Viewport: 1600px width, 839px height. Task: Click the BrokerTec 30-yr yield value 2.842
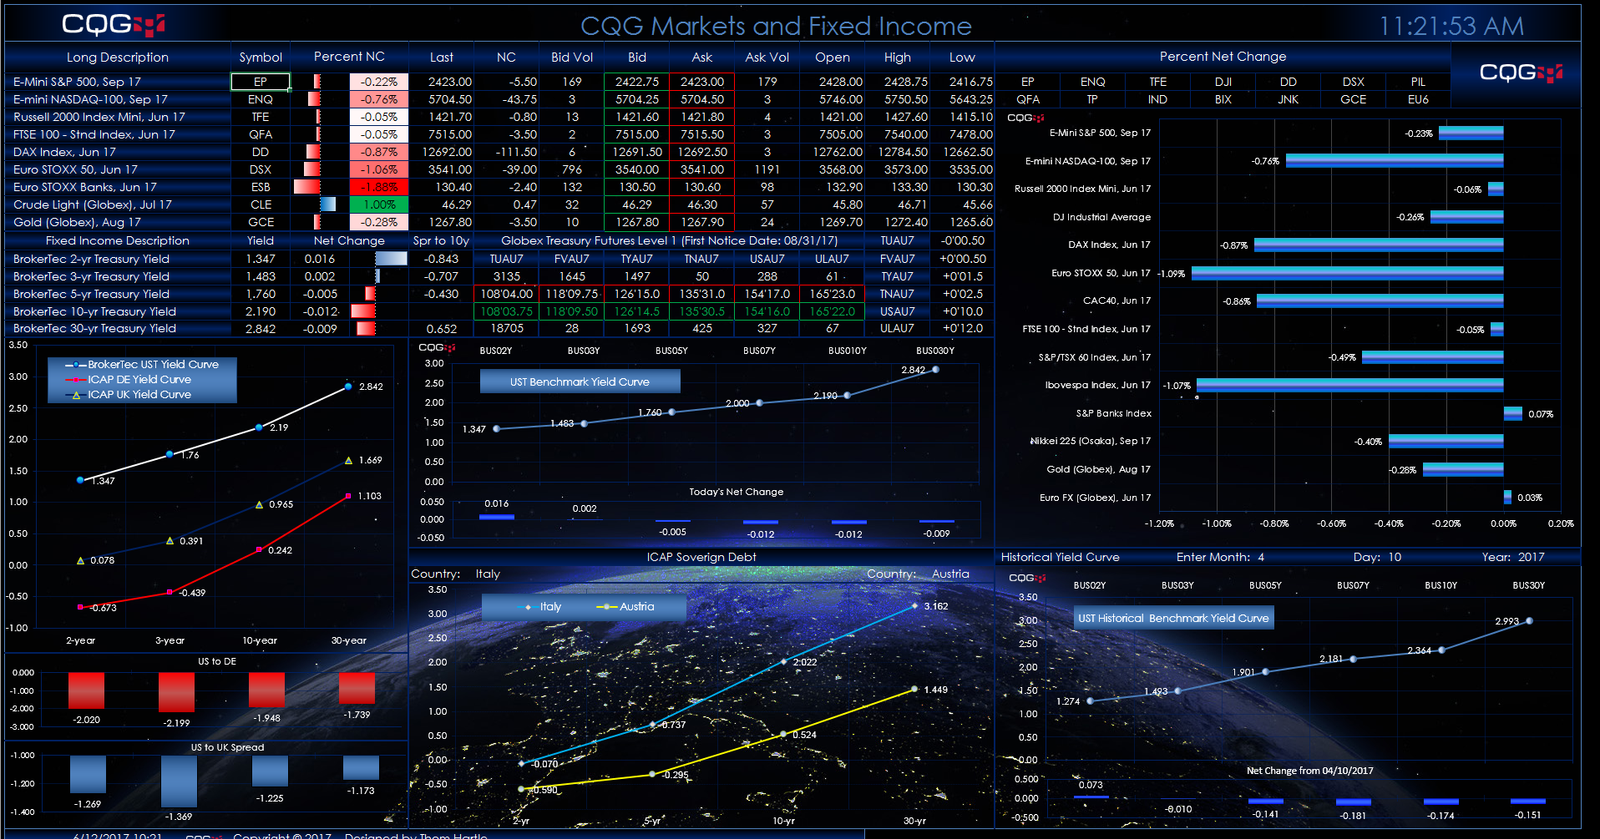click(260, 328)
